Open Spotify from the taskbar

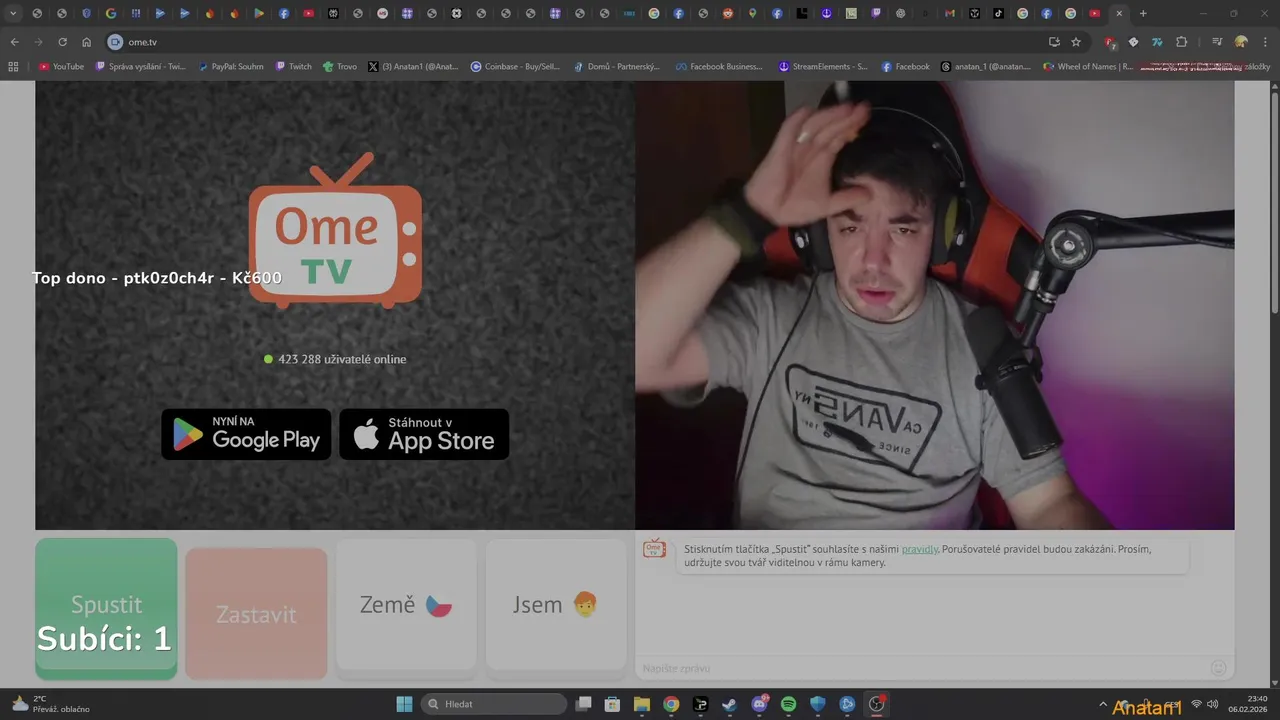pyautogui.click(x=788, y=704)
